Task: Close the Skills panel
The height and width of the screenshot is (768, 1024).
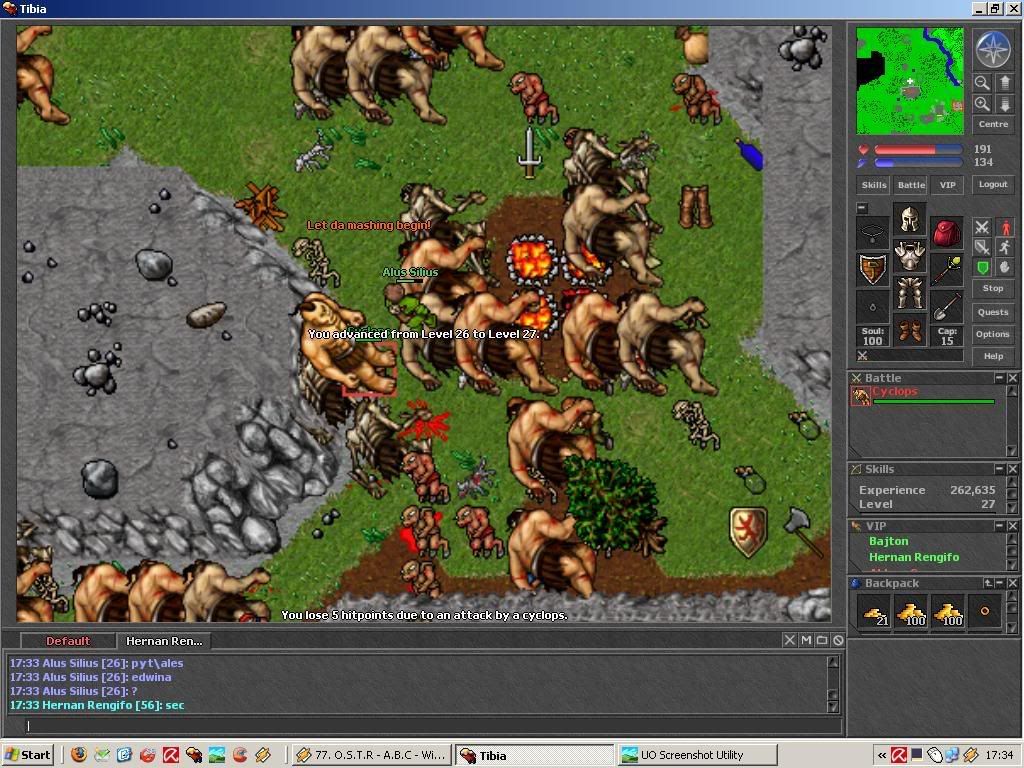Action: pyautogui.click(x=1012, y=469)
